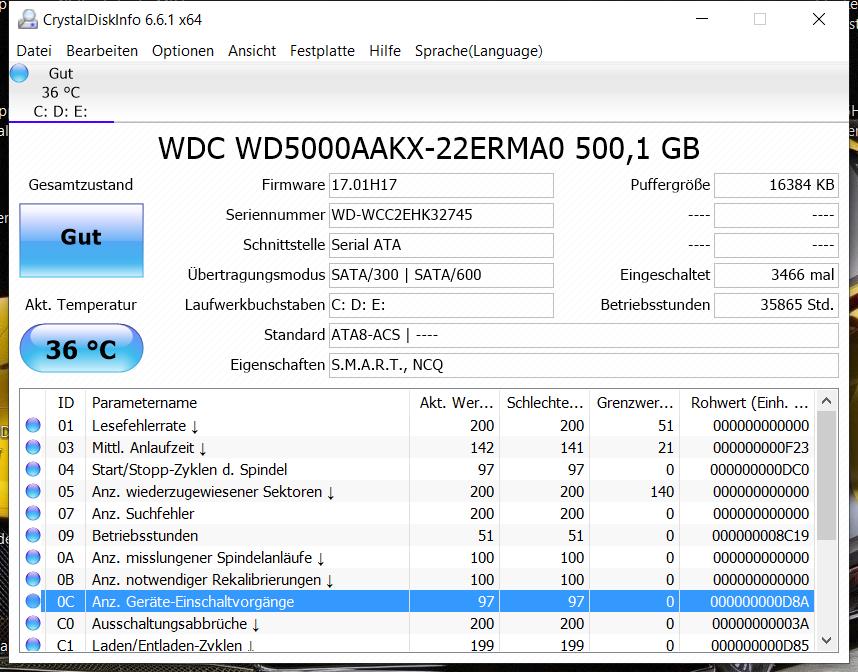Click the Übertragungsmodus field SATA/300 | SATA/600
The image size is (858, 672).
pos(441,275)
